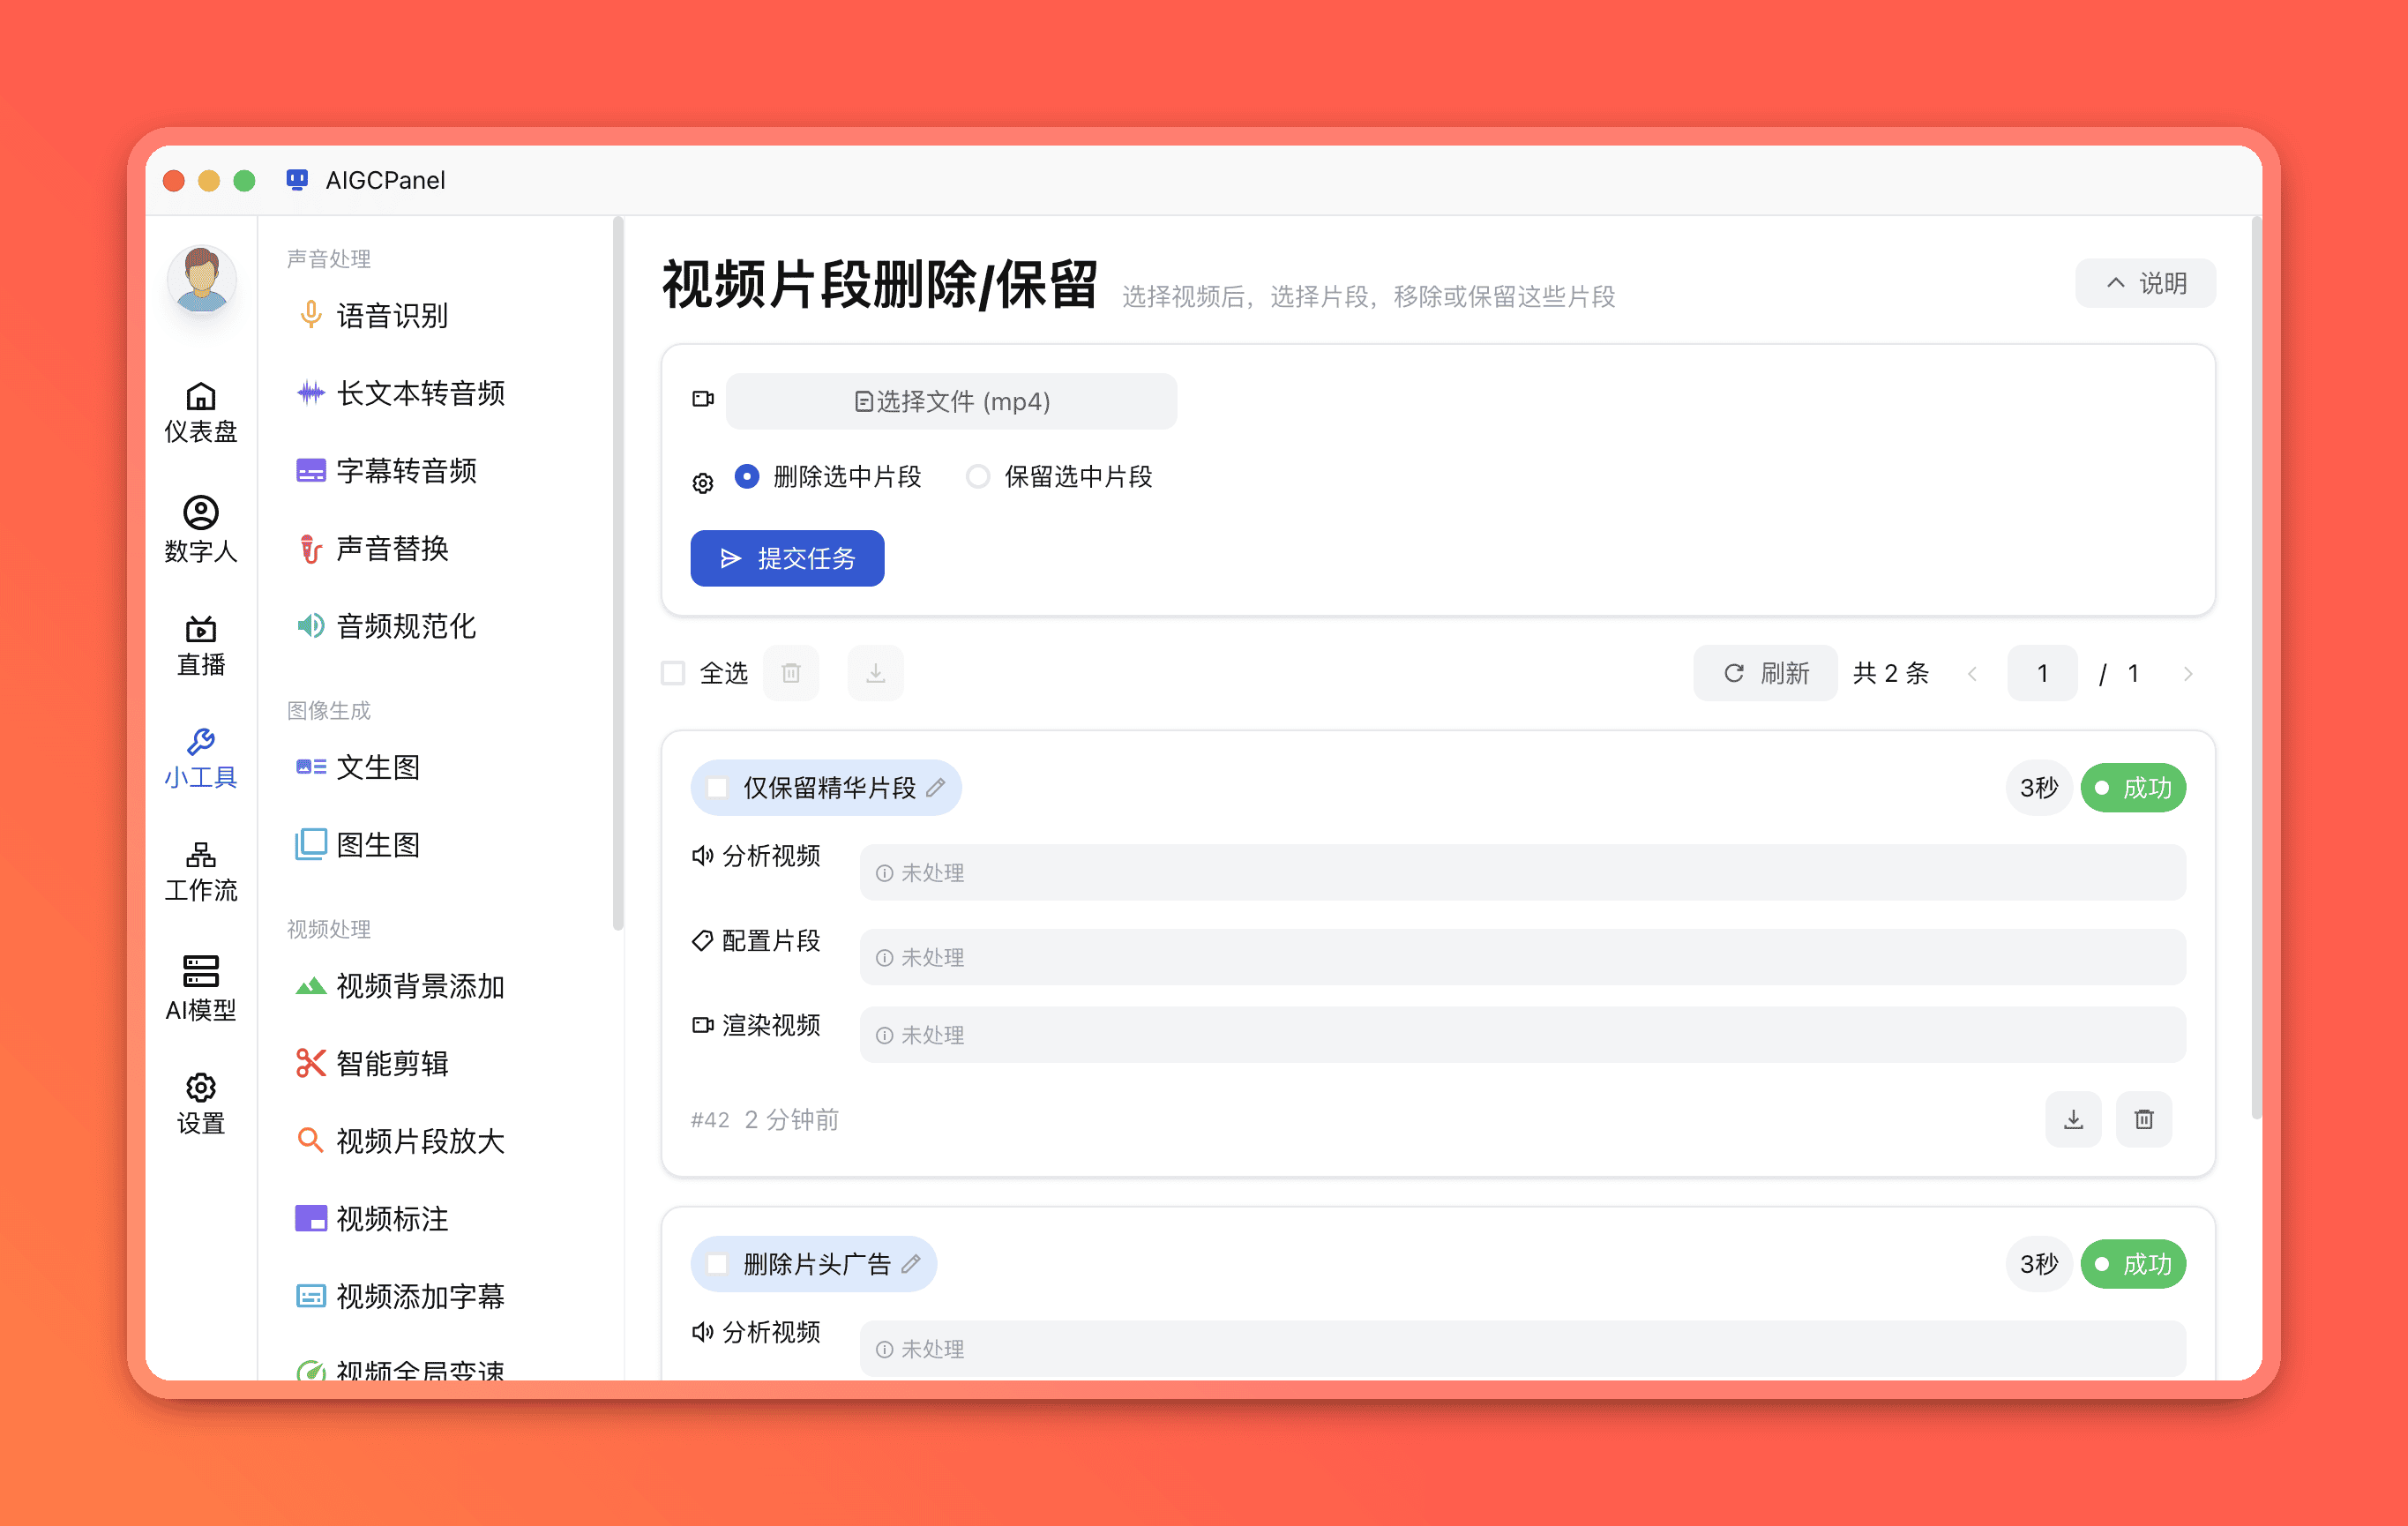Screen dimensions: 2408x1526
Task: Delete task #42 with trash icon
Action: click(2144, 1119)
